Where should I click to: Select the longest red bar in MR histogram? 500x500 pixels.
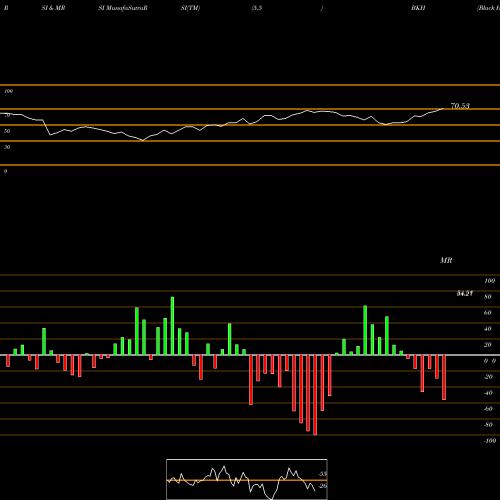click(315, 395)
